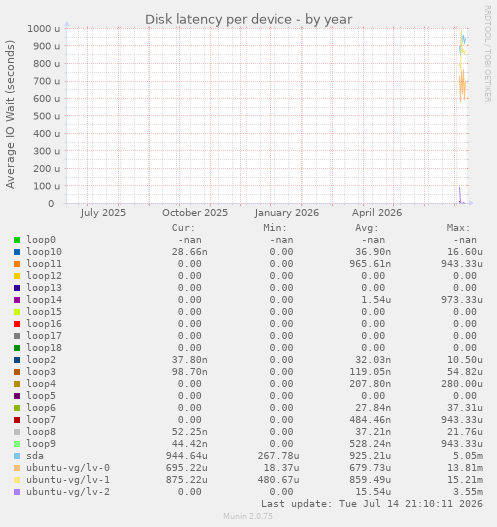Click the loop16 red legend swatch
This screenshot has width=497, height=527.
pyautogui.click(x=17, y=324)
